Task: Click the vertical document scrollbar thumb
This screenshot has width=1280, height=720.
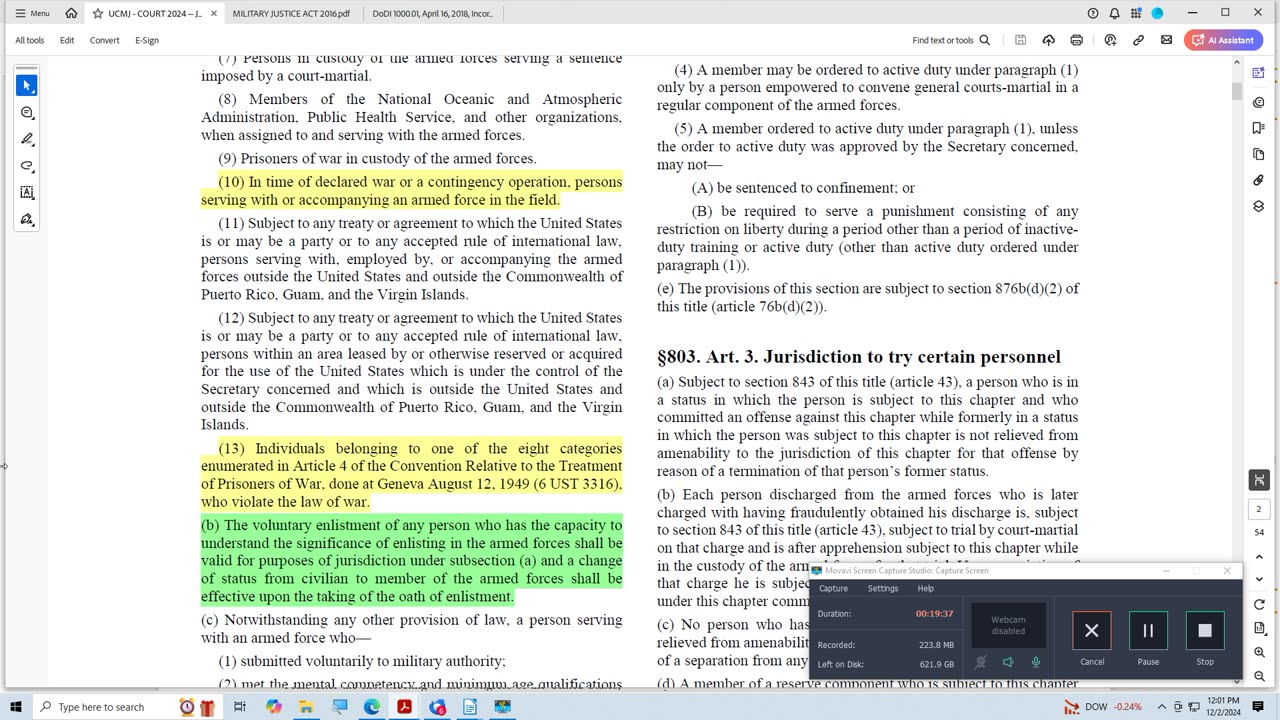Action: click(1237, 91)
